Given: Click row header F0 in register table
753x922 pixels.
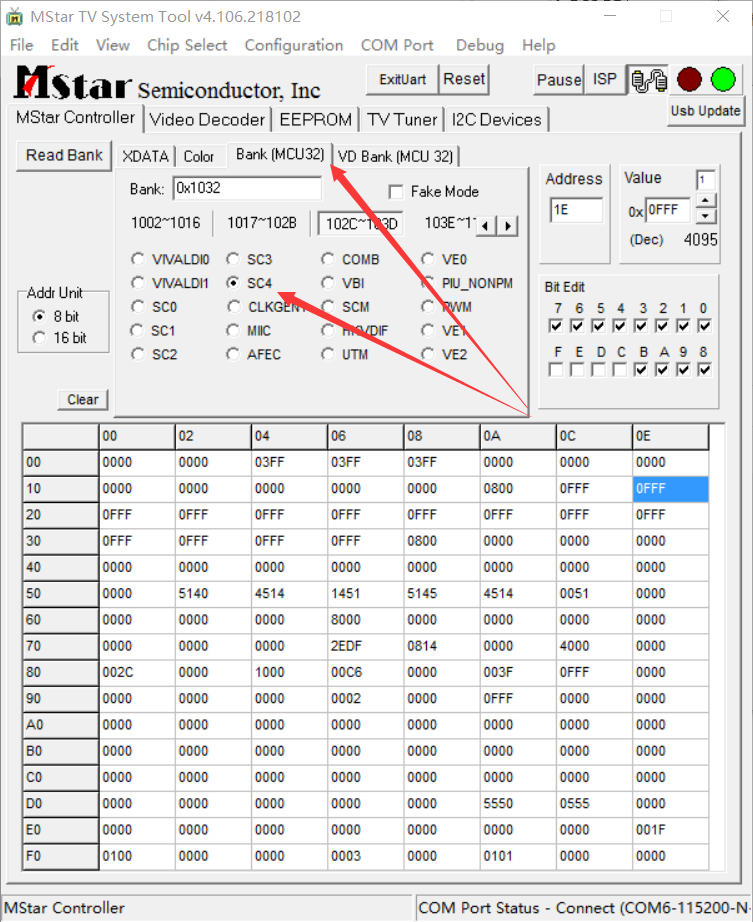Looking at the screenshot, I should pos(61,856).
